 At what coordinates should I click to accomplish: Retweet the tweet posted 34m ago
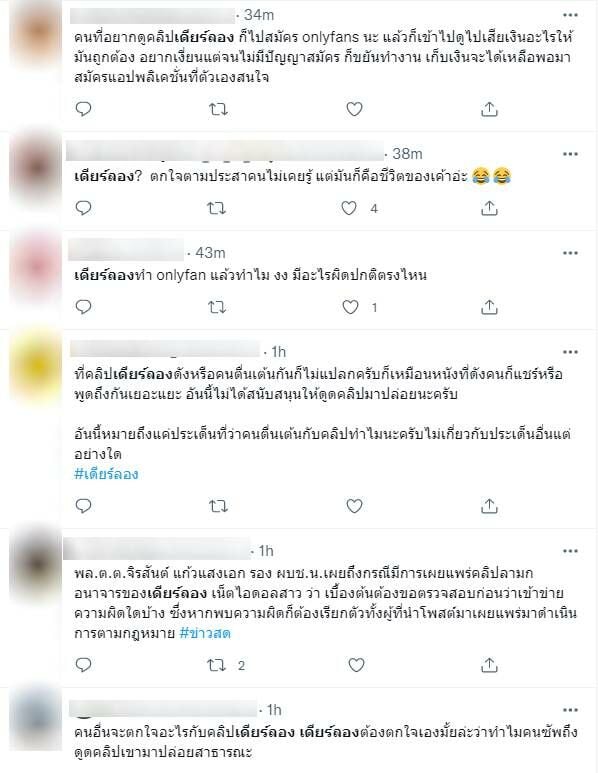click(x=218, y=109)
